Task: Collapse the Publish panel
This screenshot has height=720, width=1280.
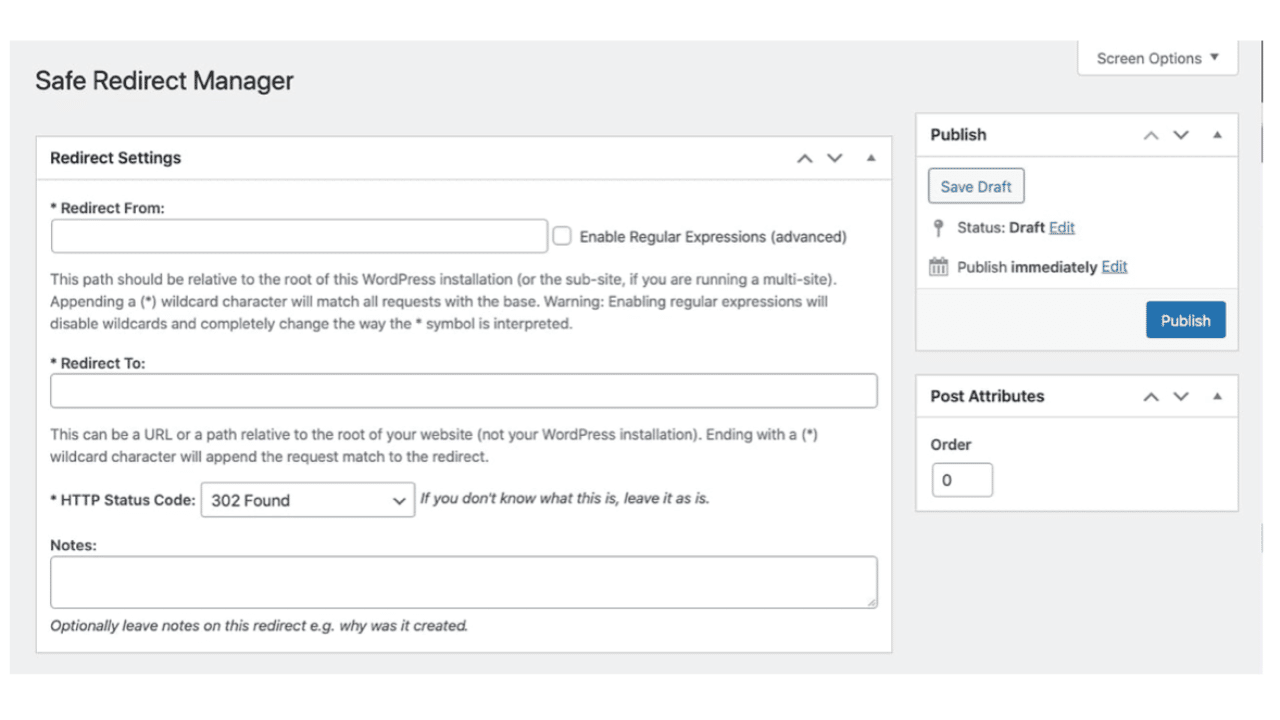Action: coord(1217,135)
